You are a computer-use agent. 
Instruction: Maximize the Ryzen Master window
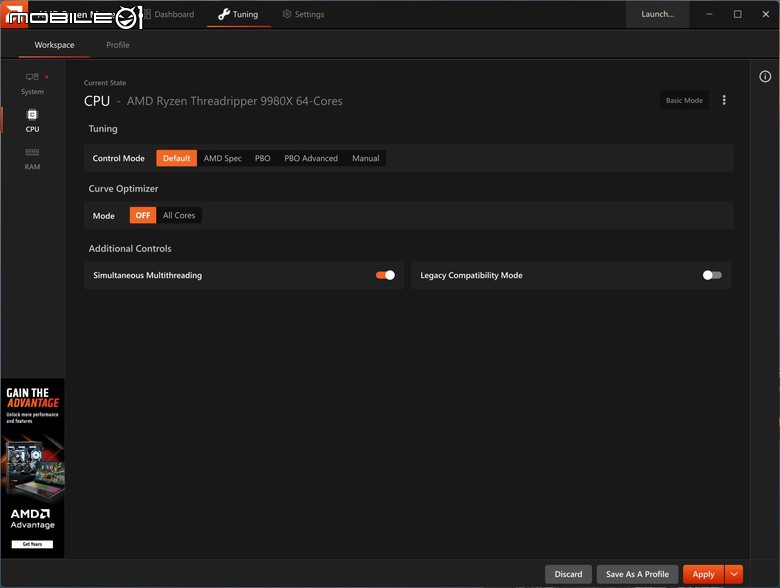click(x=738, y=14)
